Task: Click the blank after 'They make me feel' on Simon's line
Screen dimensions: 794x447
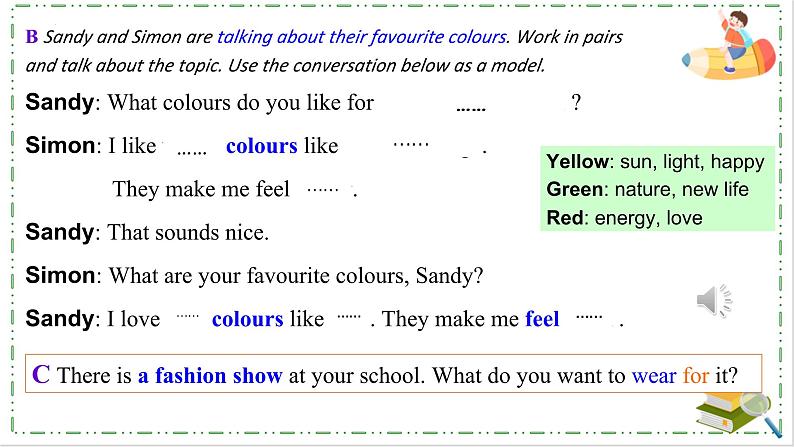Action: coord(323,190)
